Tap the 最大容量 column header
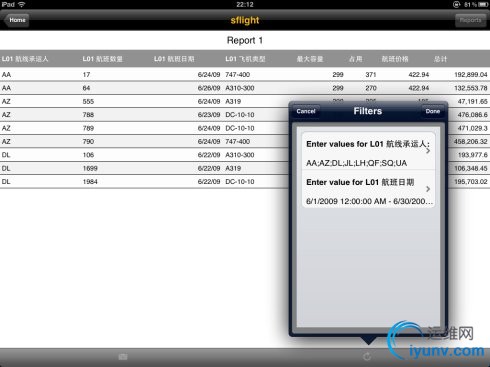Viewport: 490px width, 367px height. click(x=310, y=59)
